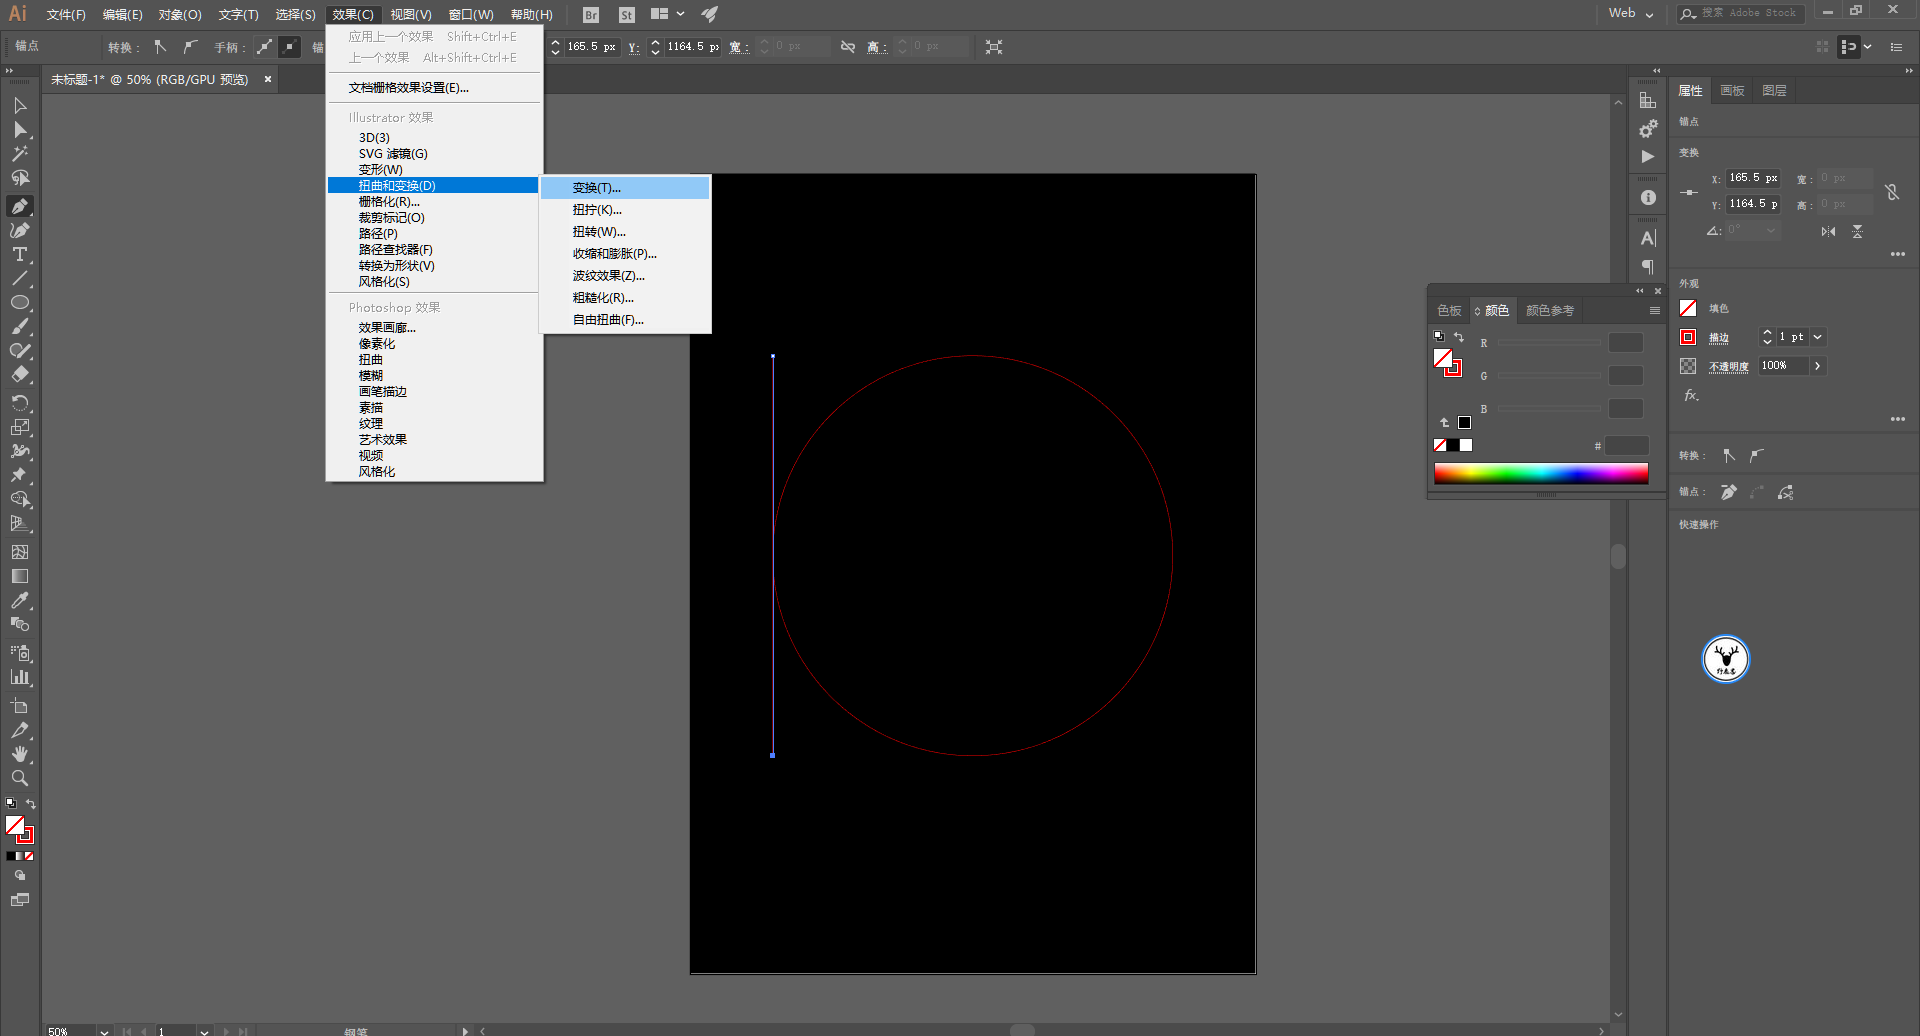
Task: Toggle the link icon in control bar
Action: click(848, 47)
